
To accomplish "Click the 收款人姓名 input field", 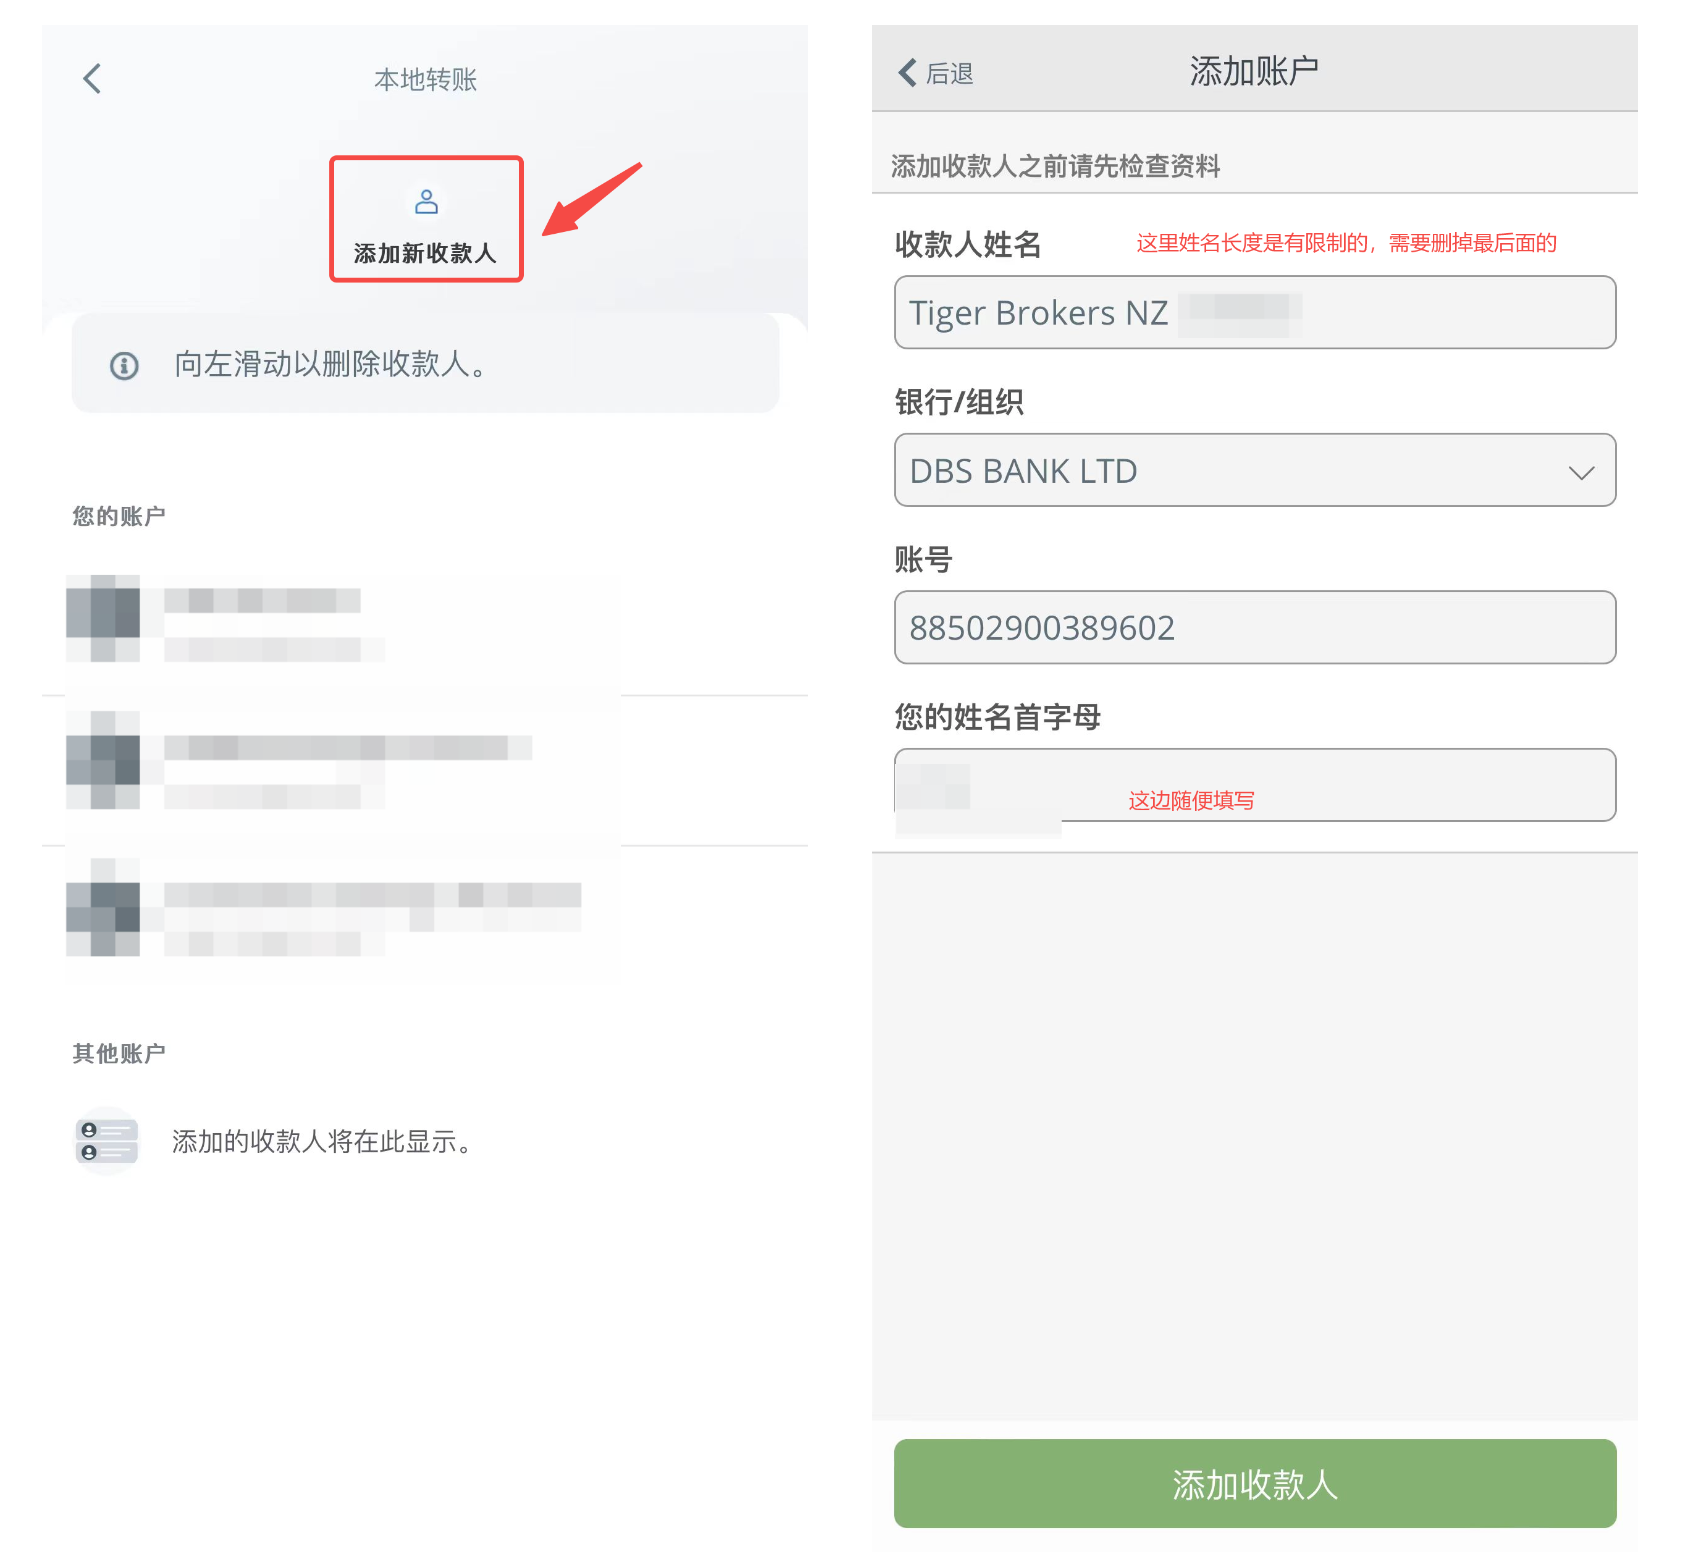I will click(x=1255, y=312).
